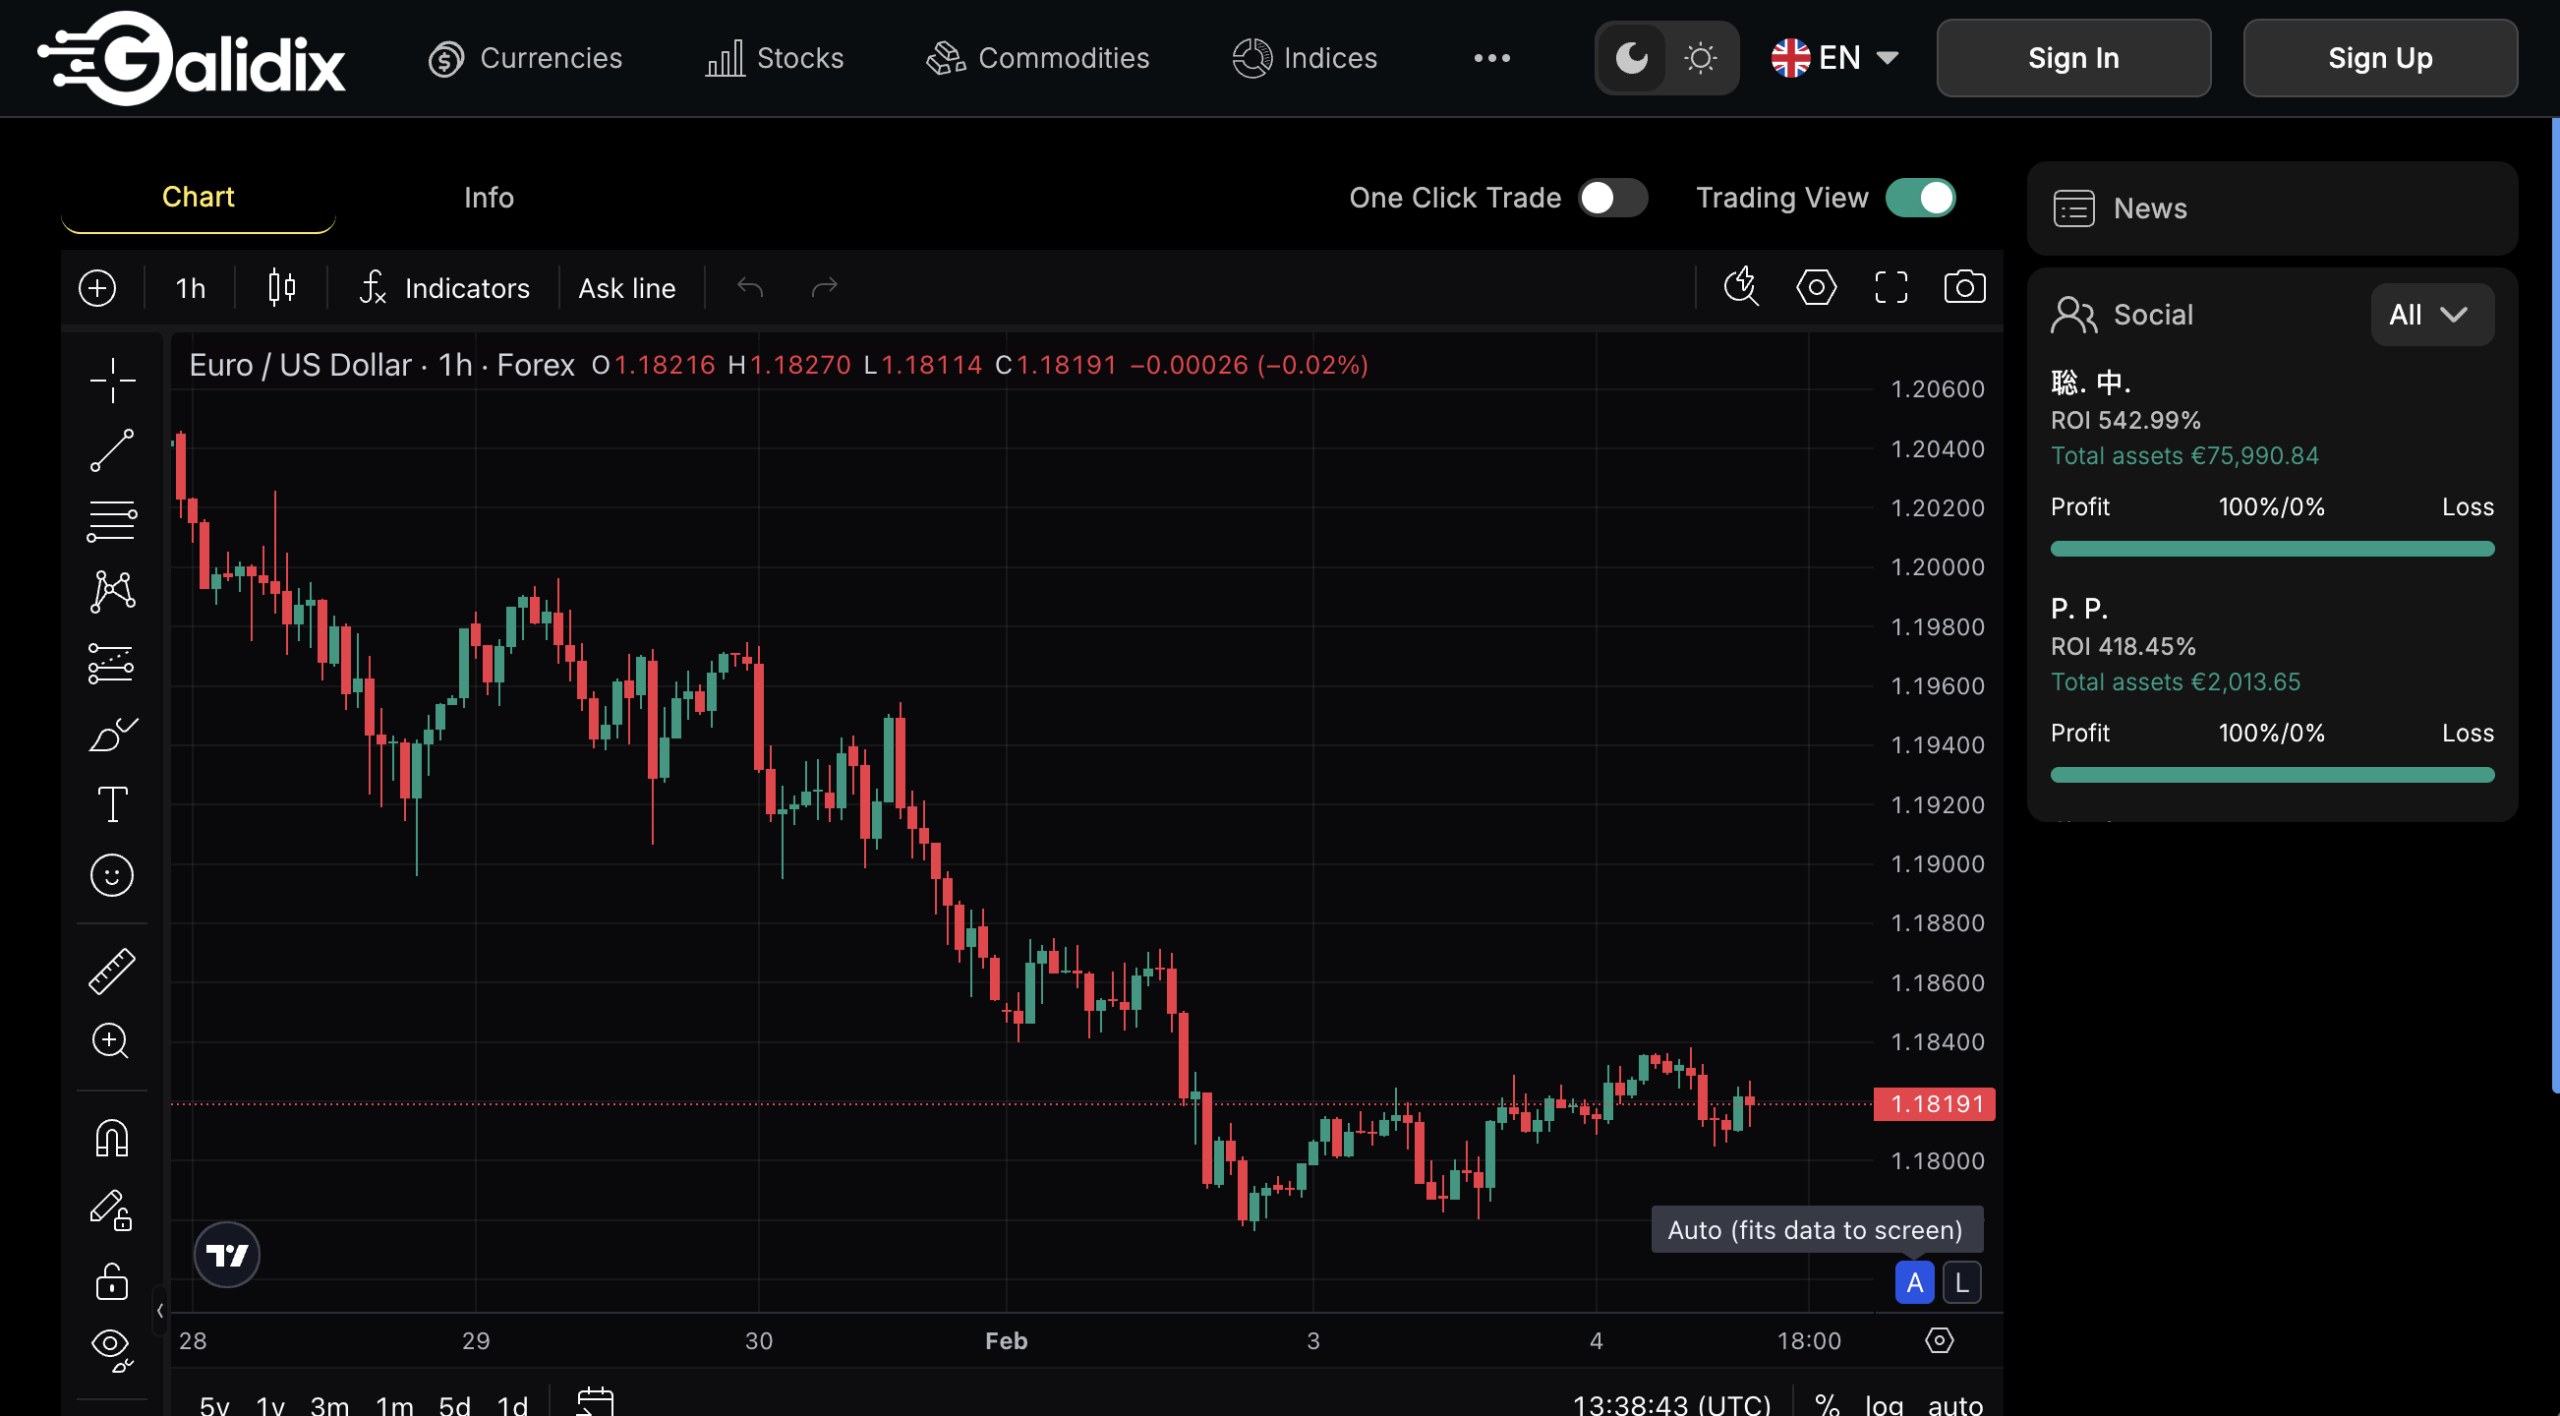Select the trend line drawing tool
The height and width of the screenshot is (1416, 2560).
coord(112,449)
